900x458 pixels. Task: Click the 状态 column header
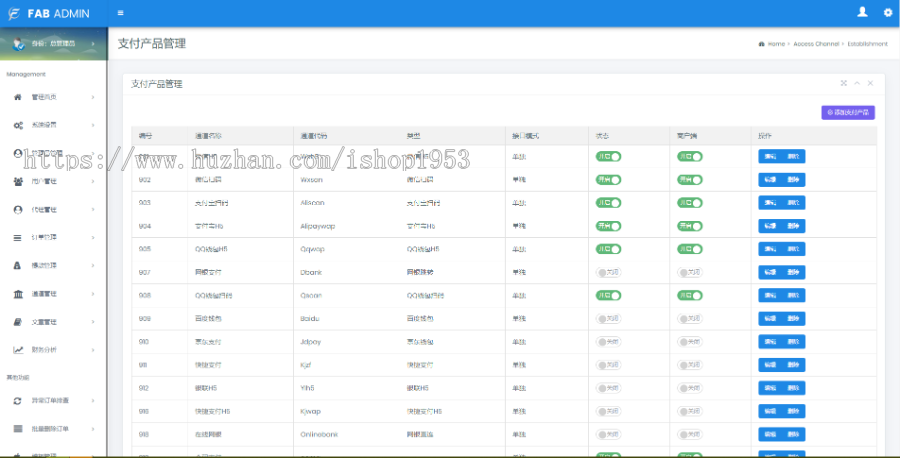602,136
